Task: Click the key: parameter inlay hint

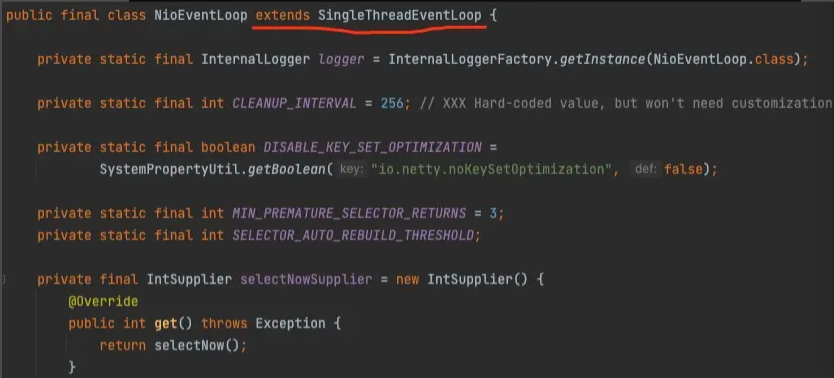Action: click(351, 170)
